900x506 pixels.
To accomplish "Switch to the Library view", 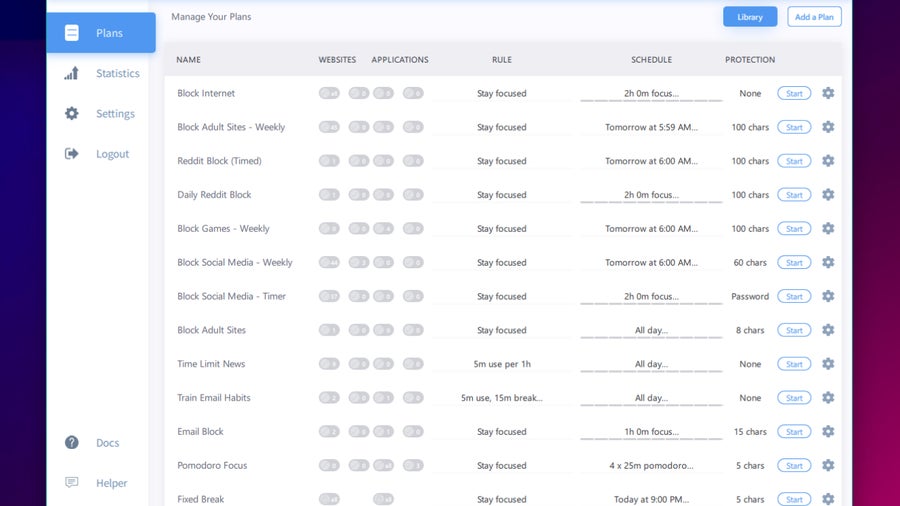I will [749, 17].
